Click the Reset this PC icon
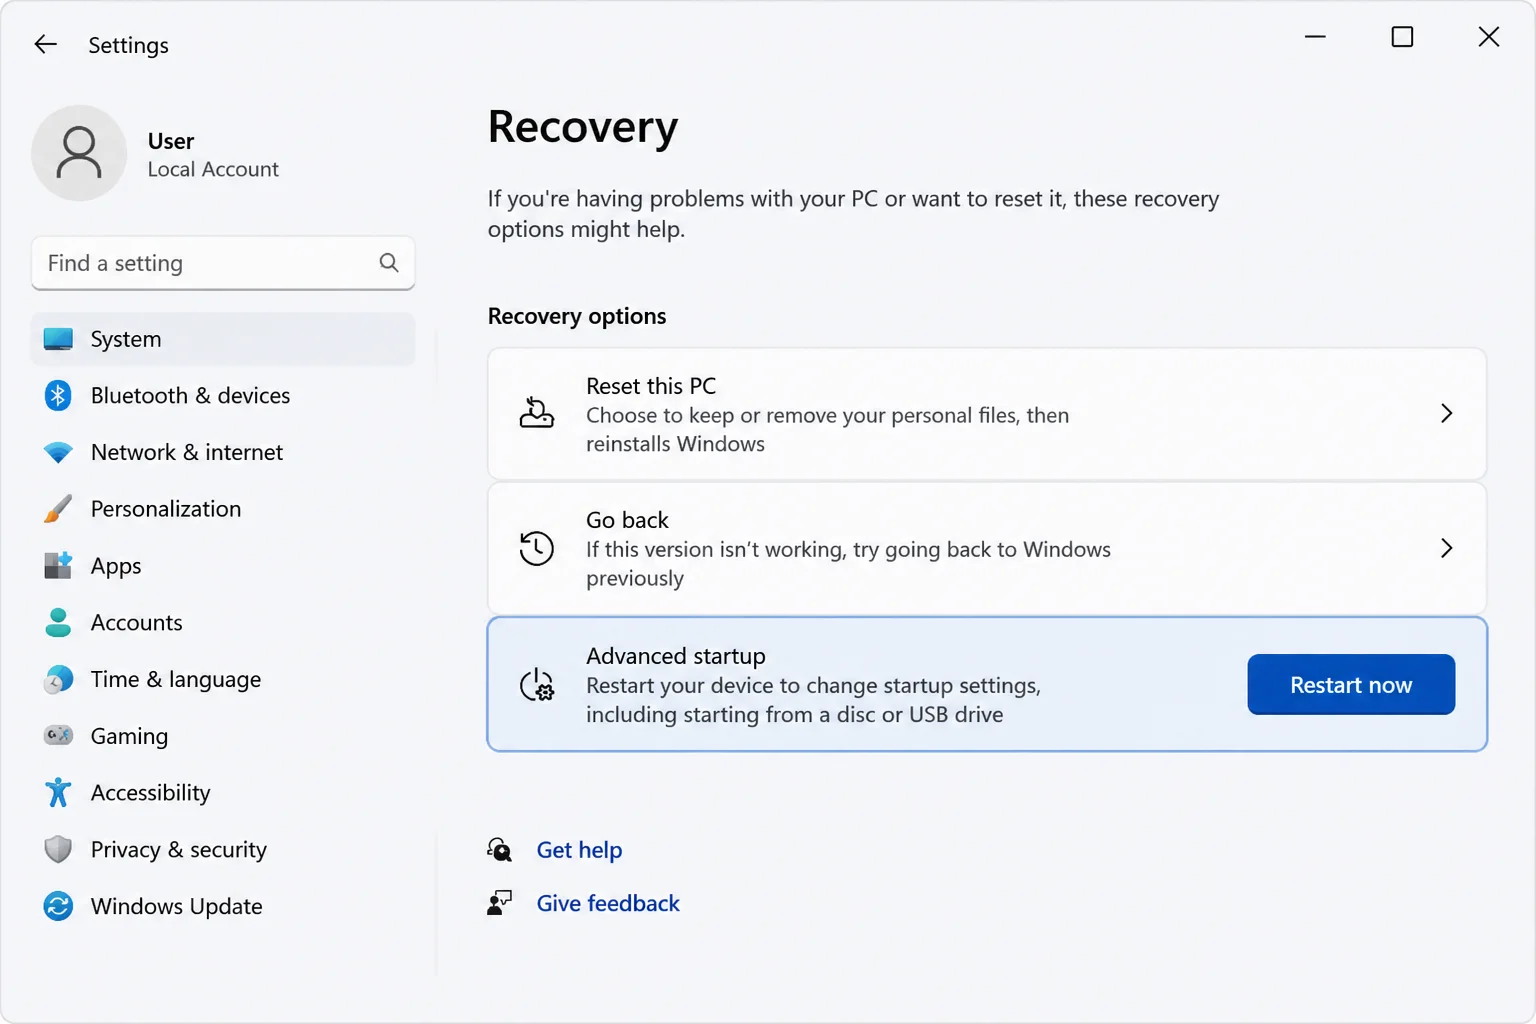The image size is (1536, 1024). click(x=537, y=413)
